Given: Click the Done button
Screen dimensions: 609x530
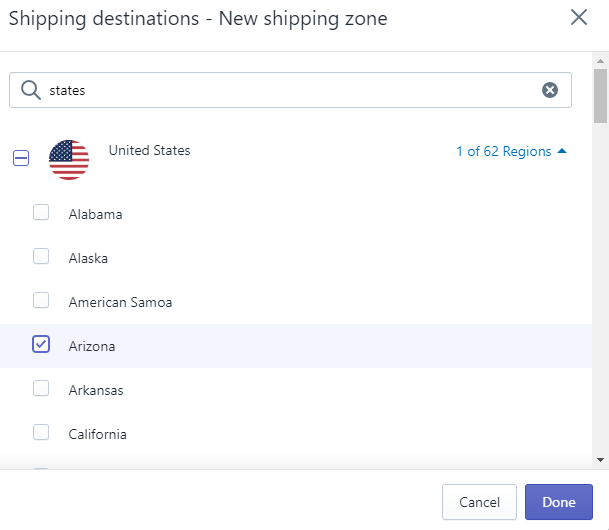Looking at the screenshot, I should point(558,502).
